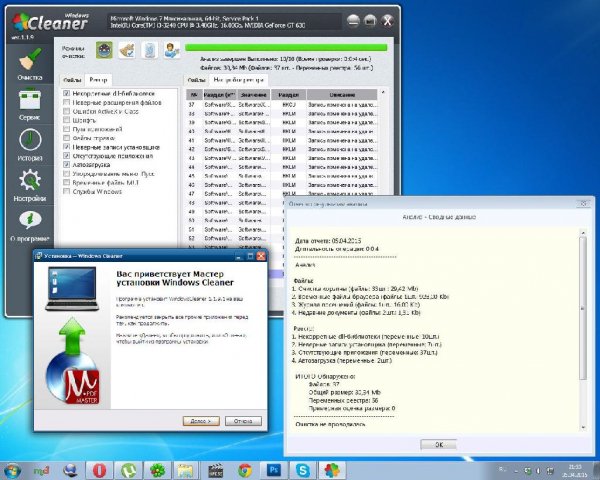Check Упорядочивание меню Пуск
600x480 pixels.
coord(67,174)
